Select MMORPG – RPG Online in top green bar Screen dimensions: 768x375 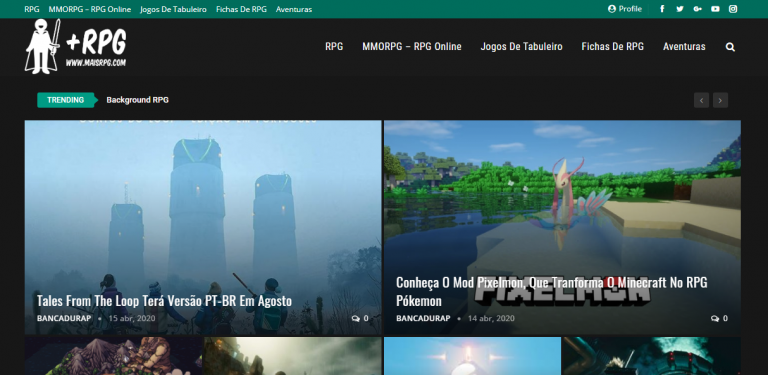(x=90, y=9)
